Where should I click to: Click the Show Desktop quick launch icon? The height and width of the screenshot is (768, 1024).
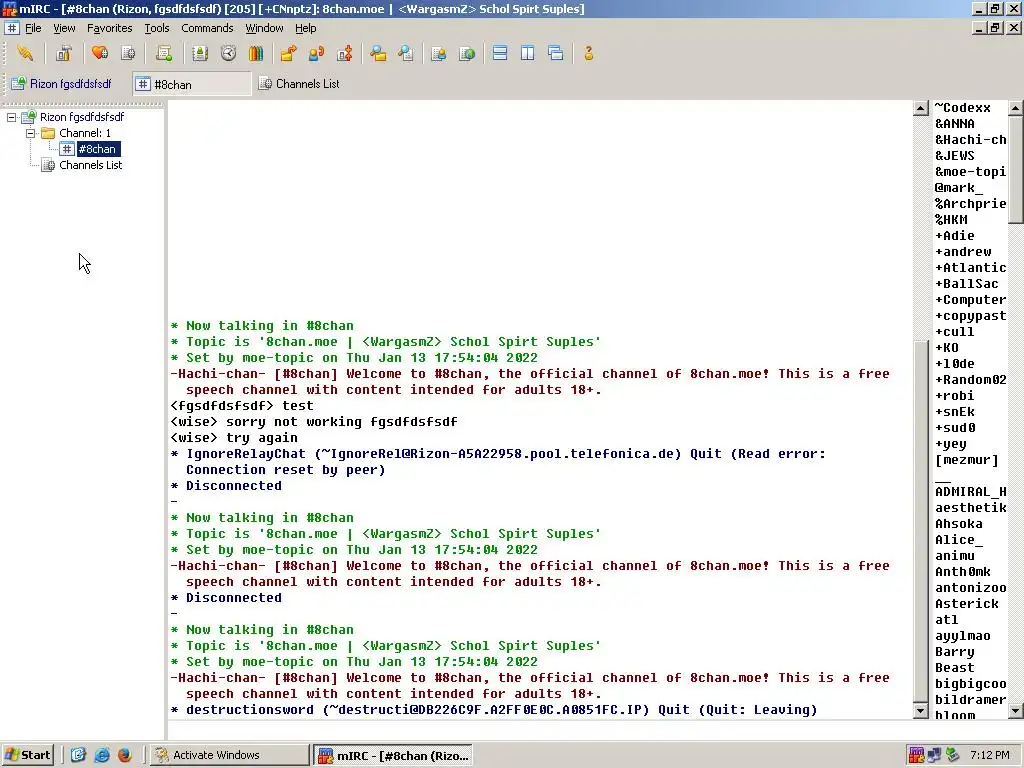(78, 755)
